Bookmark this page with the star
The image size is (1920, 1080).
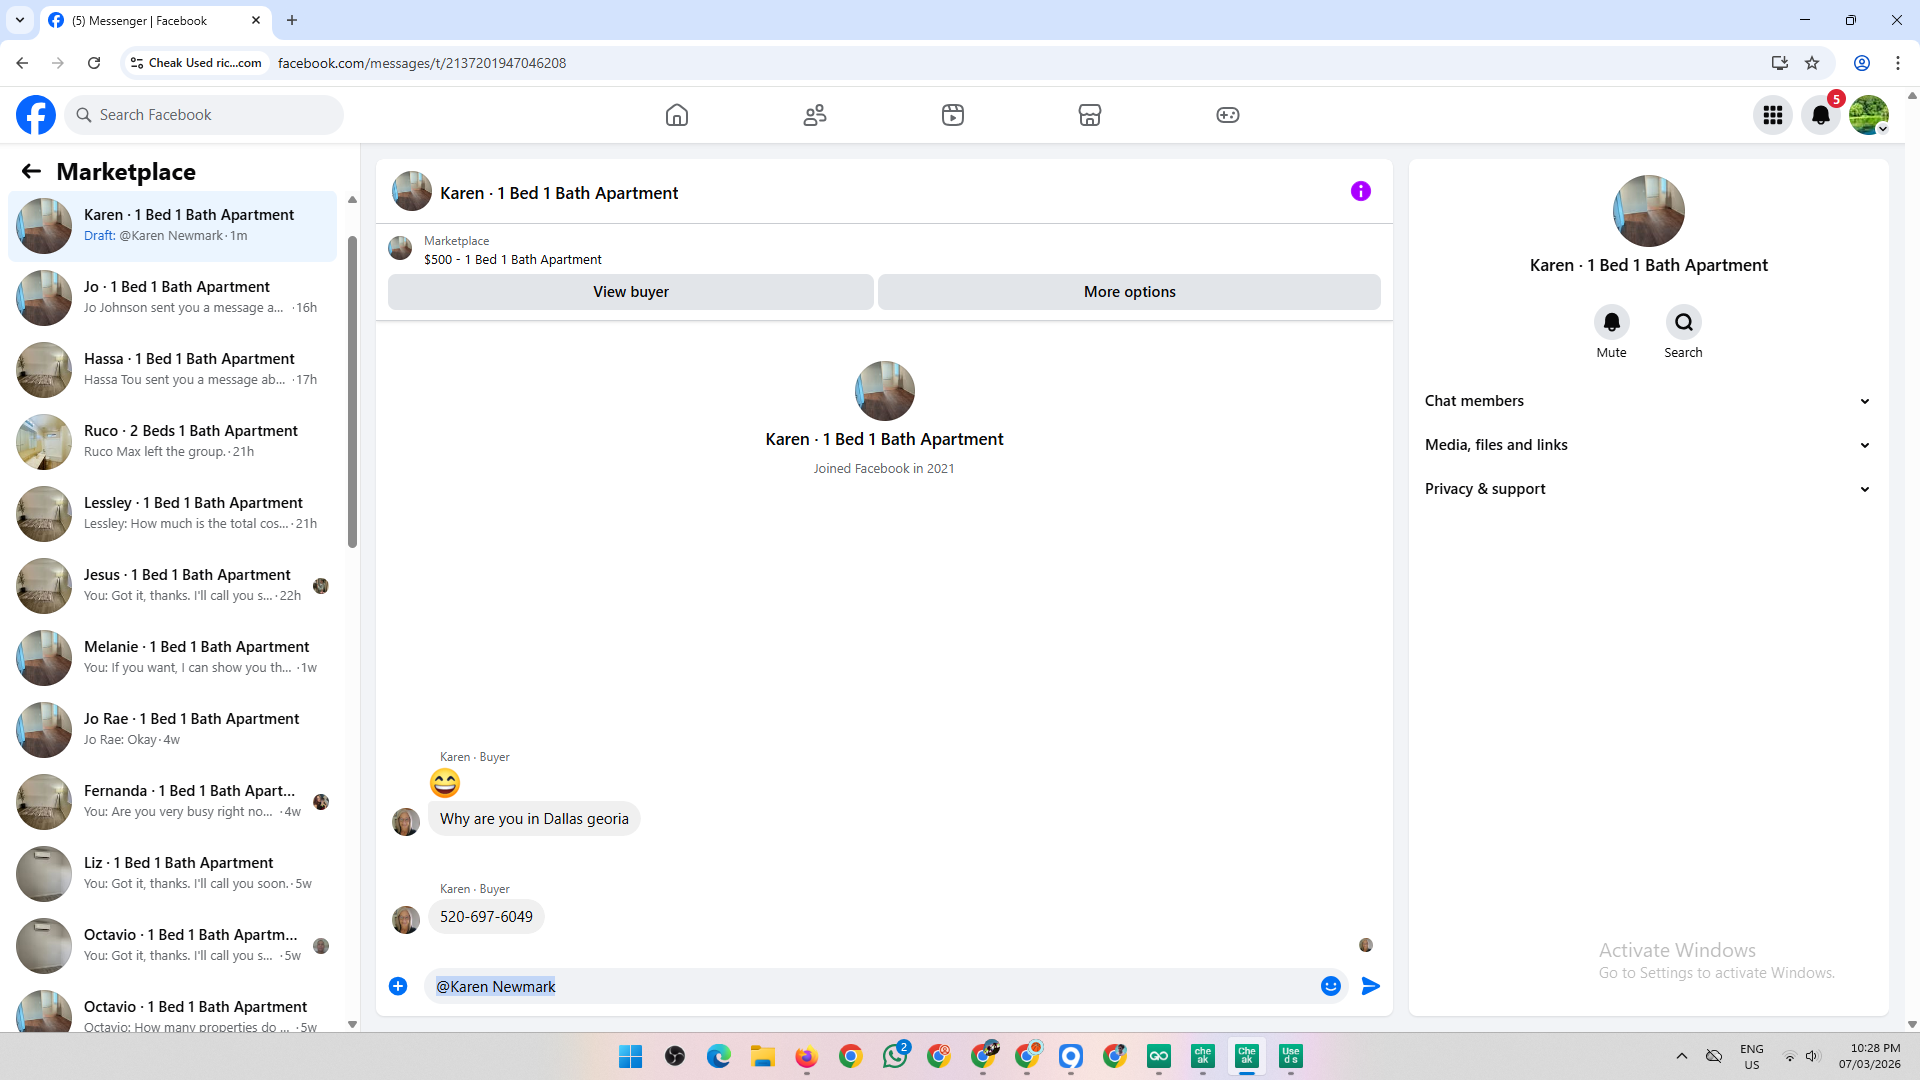coord(1812,63)
